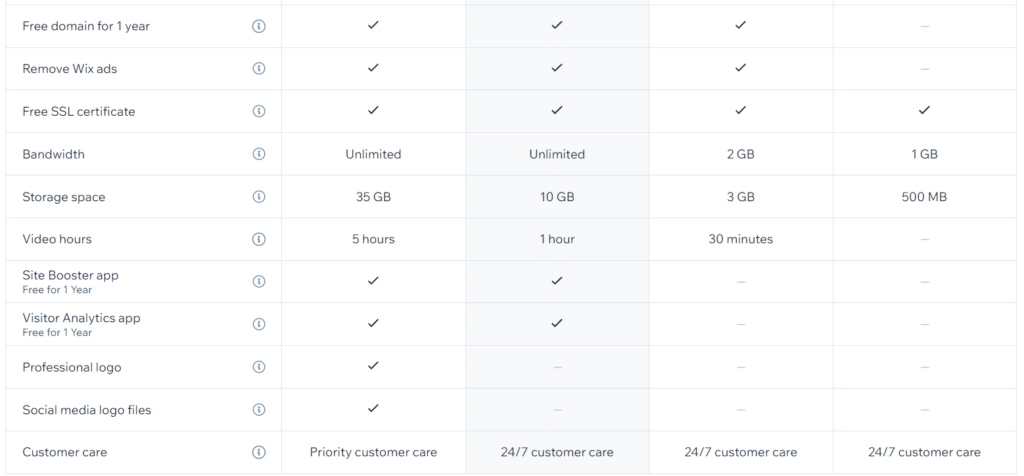Image resolution: width=1024 pixels, height=476 pixels.
Task: Open the Professional logo info icon
Action: pos(259,367)
